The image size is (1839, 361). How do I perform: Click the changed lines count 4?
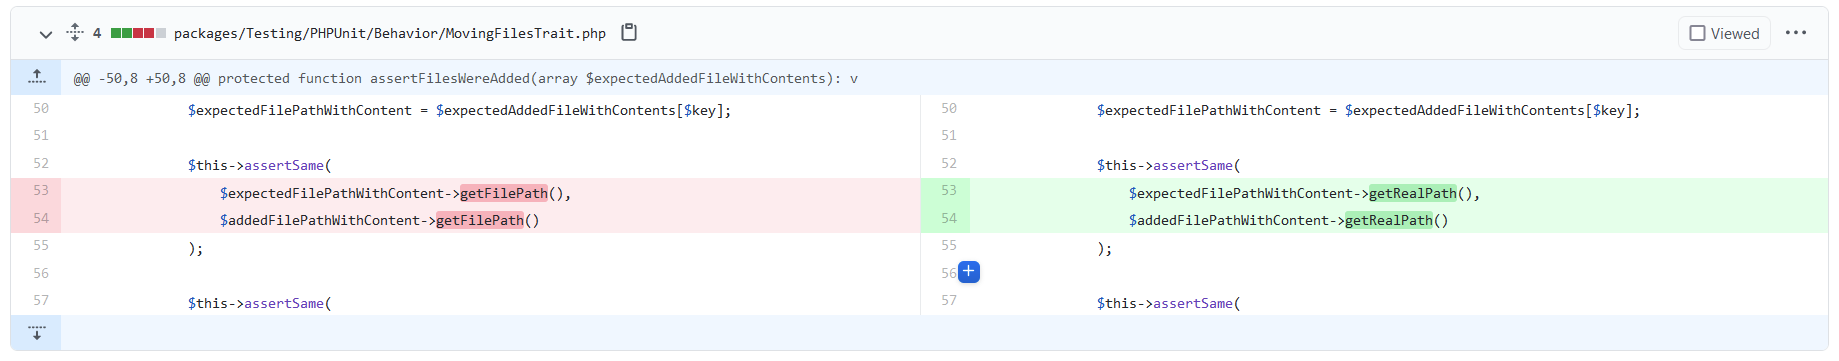(x=97, y=33)
